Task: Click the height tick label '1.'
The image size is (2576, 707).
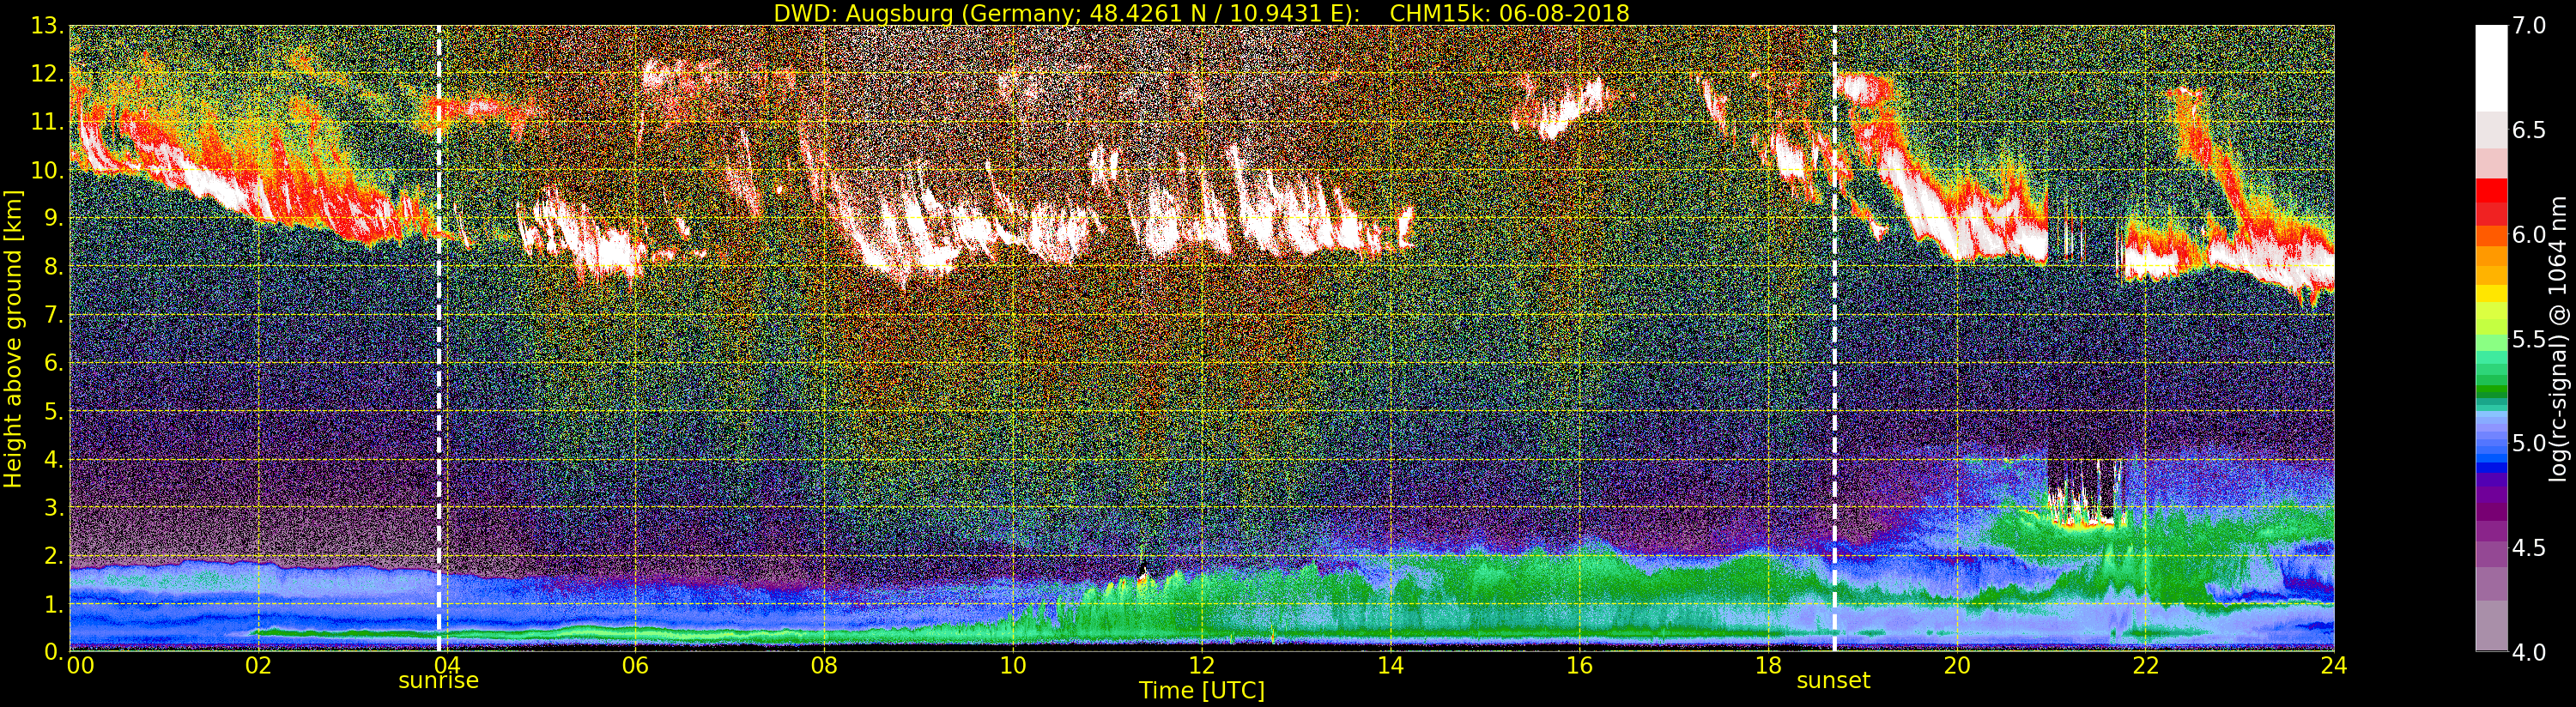Action: tap(54, 604)
